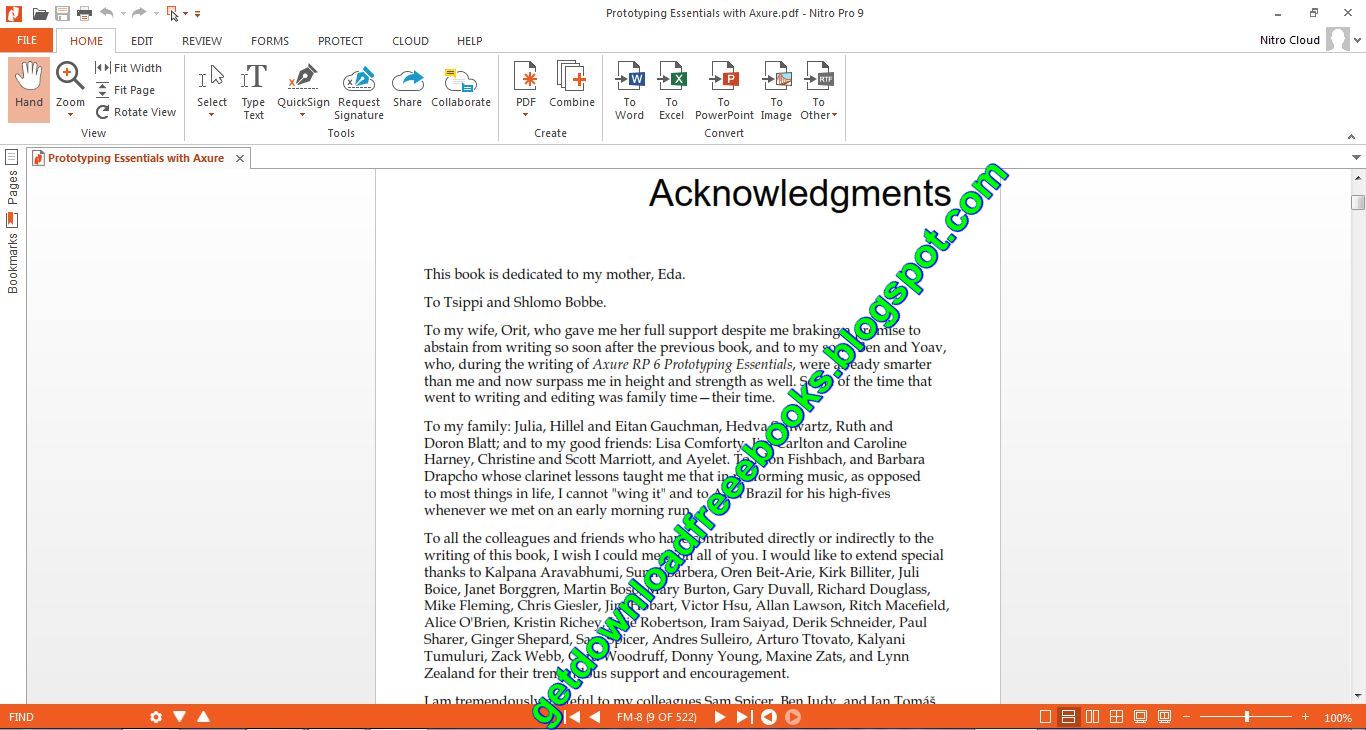Convert the document To PowerPoint
Image resolution: width=1366 pixels, height=730 pixels.
pos(724,90)
